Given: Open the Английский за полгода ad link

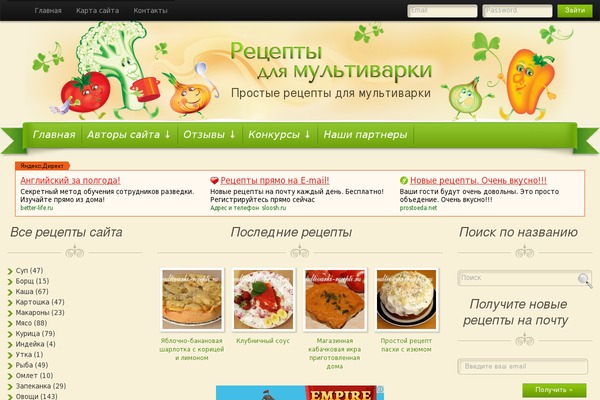Looking at the screenshot, I should point(70,180).
